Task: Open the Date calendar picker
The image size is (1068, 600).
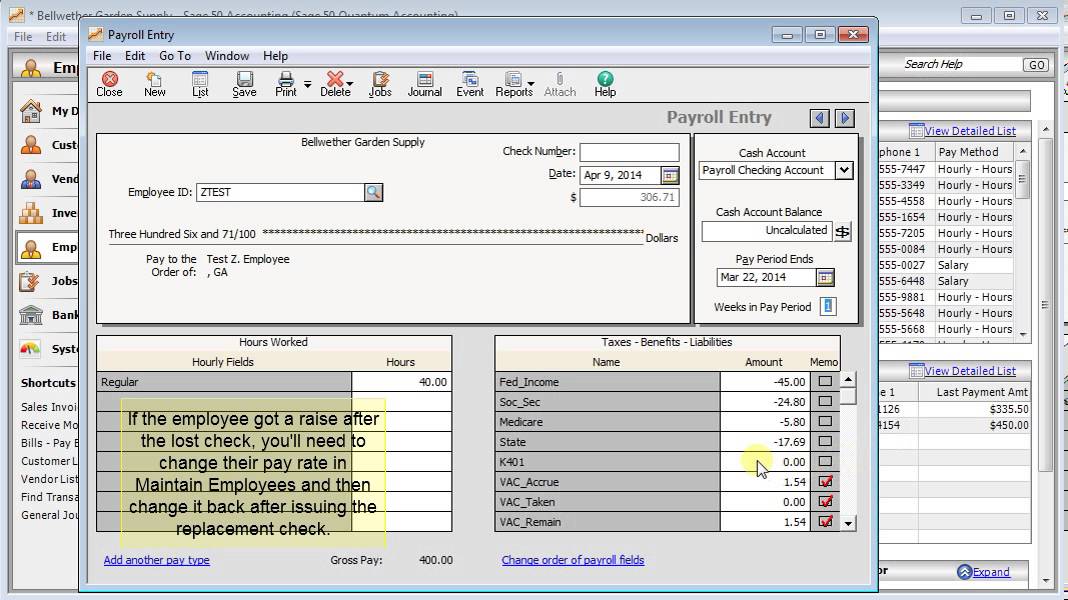Action: pyautogui.click(x=670, y=176)
